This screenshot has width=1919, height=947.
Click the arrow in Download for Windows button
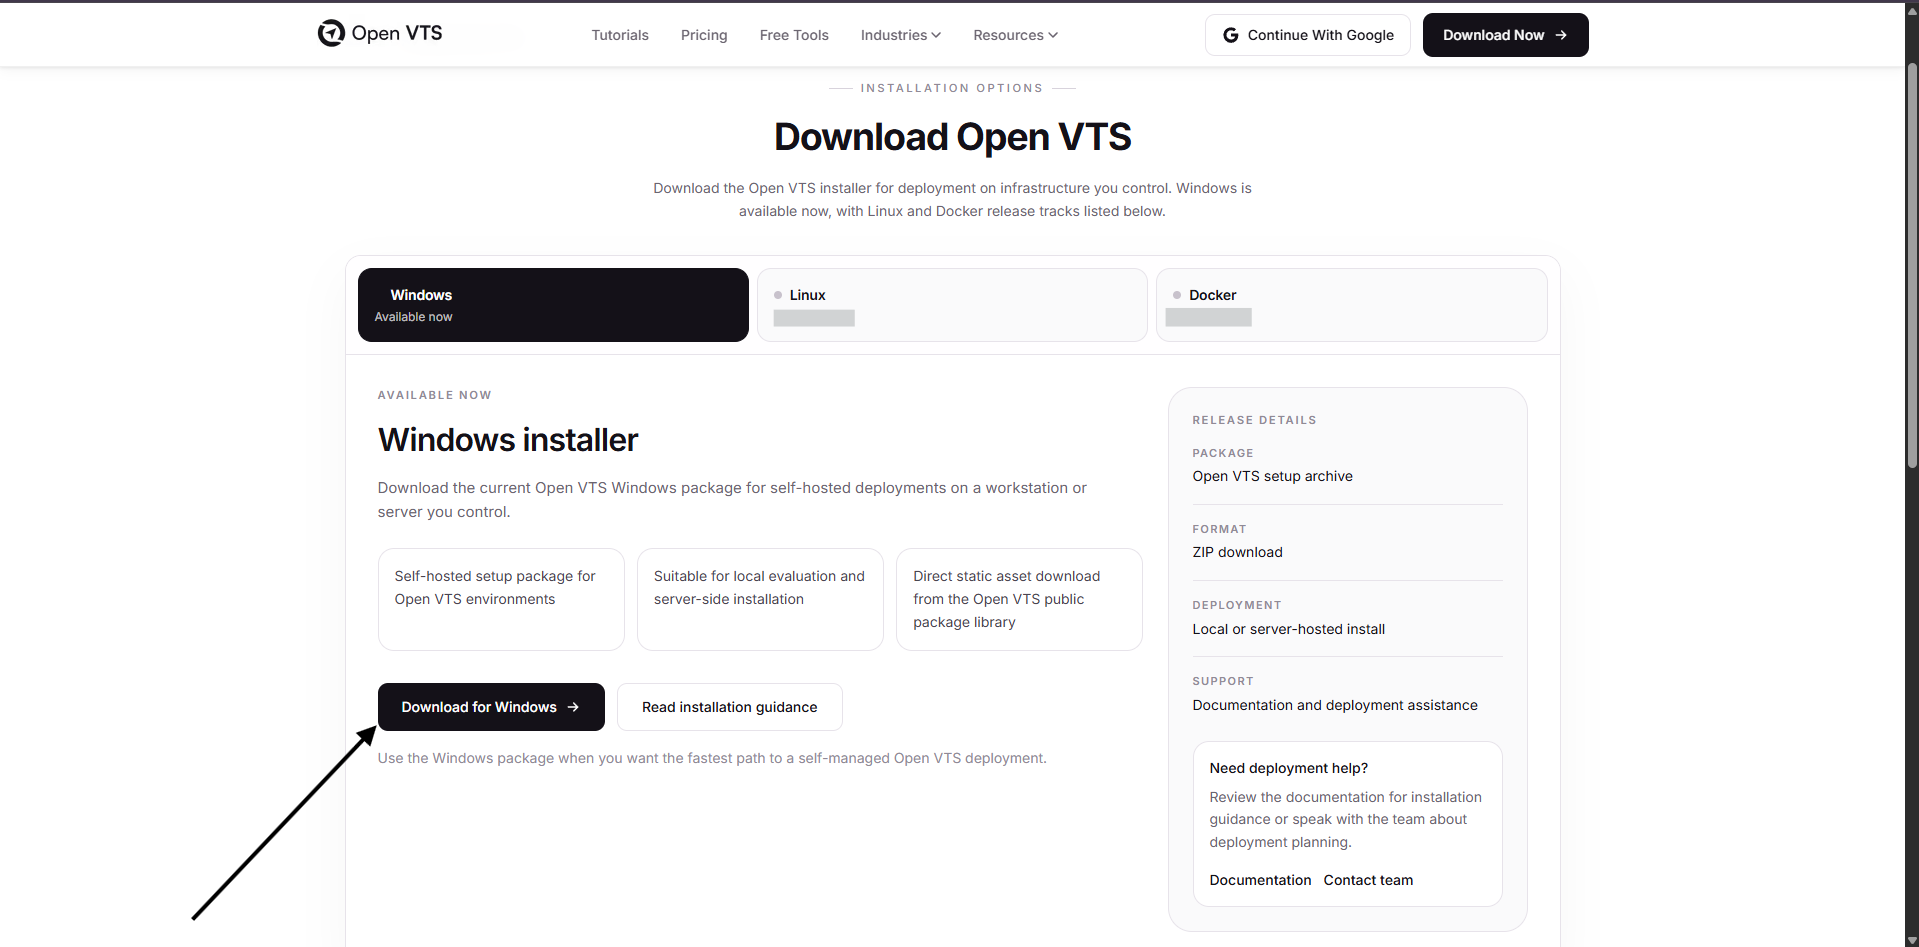pyautogui.click(x=573, y=707)
